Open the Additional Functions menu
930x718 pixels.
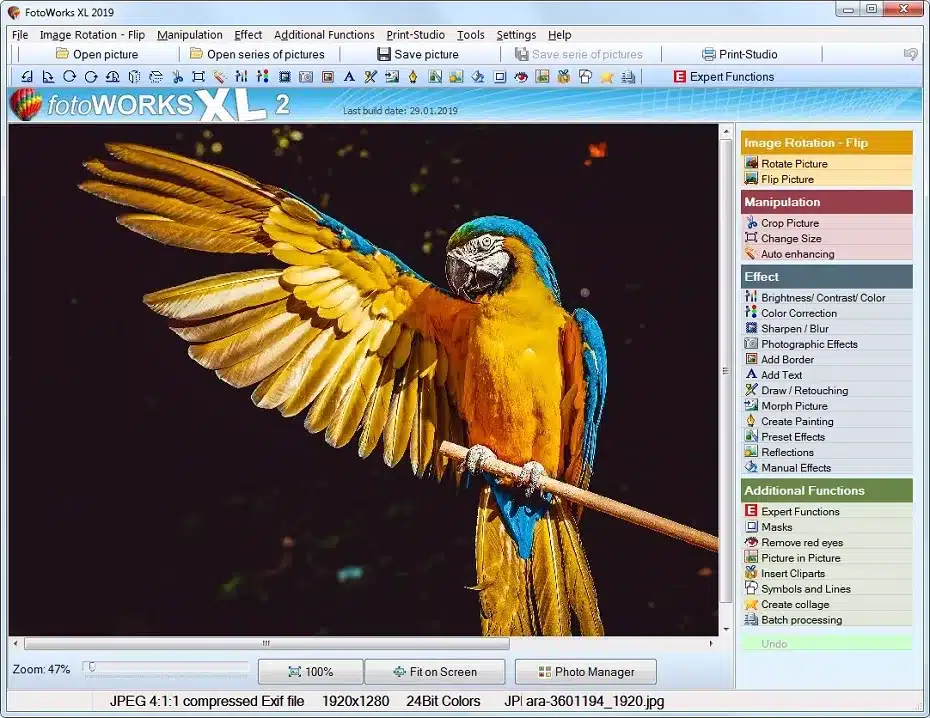[x=324, y=35]
